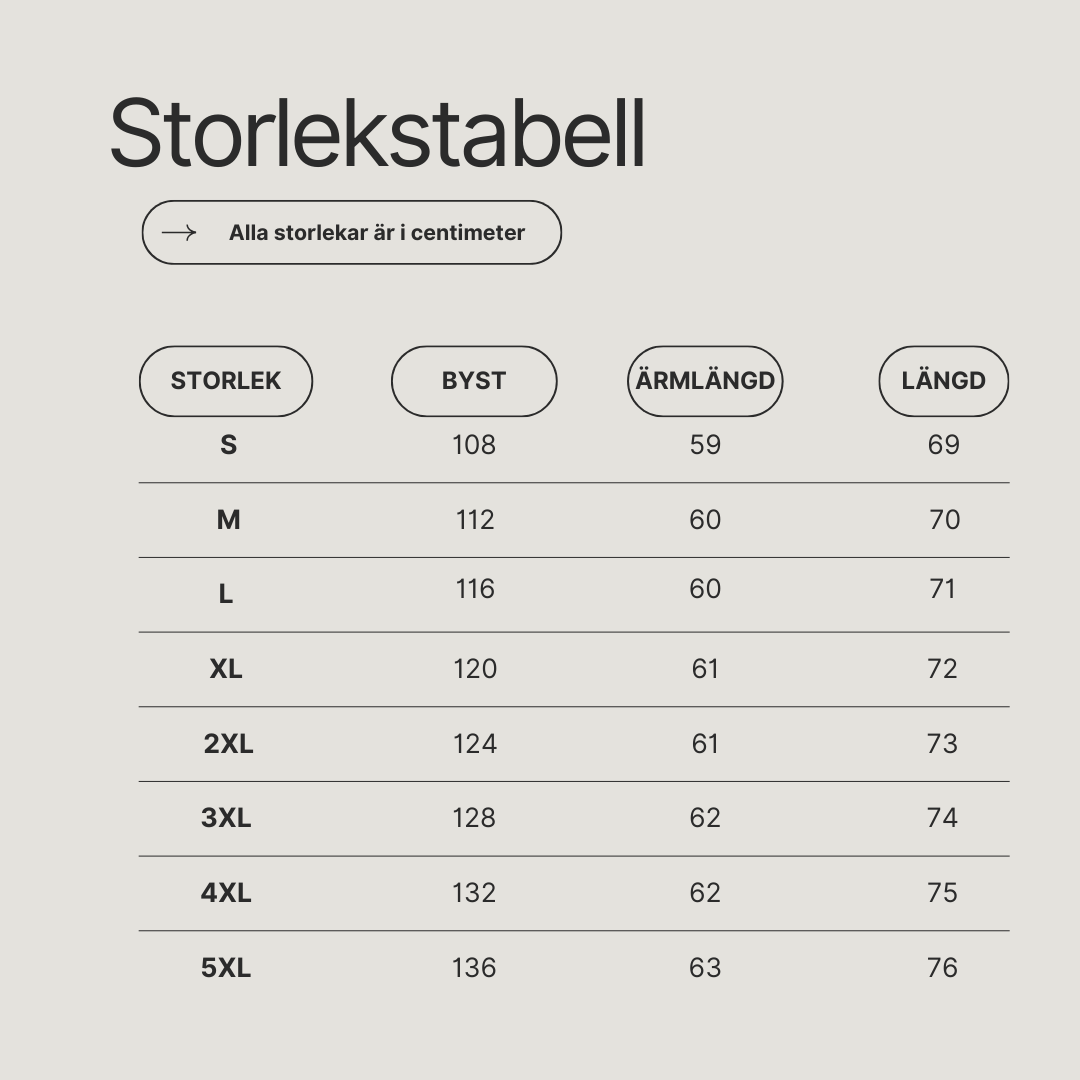The height and width of the screenshot is (1080, 1080).
Task: Select the M size row label
Action: point(229,519)
